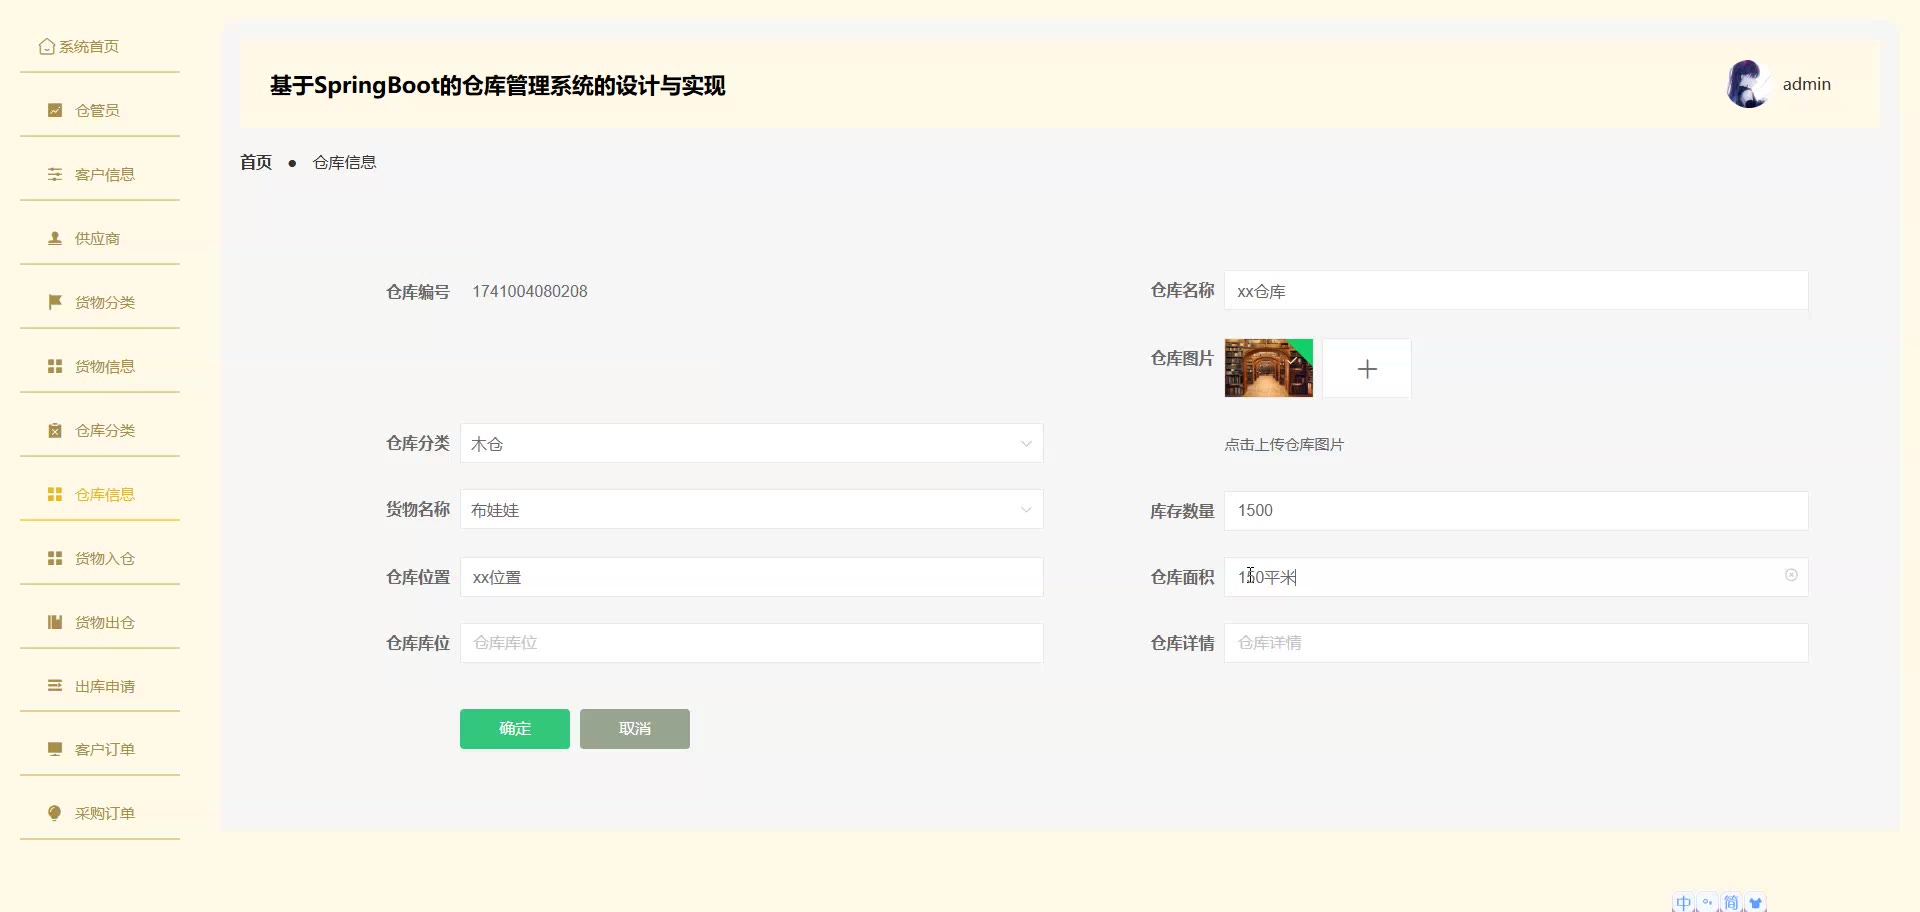The width and height of the screenshot is (1920, 912).
Task: Cancel editing with the 取消 button
Action: tap(635, 729)
